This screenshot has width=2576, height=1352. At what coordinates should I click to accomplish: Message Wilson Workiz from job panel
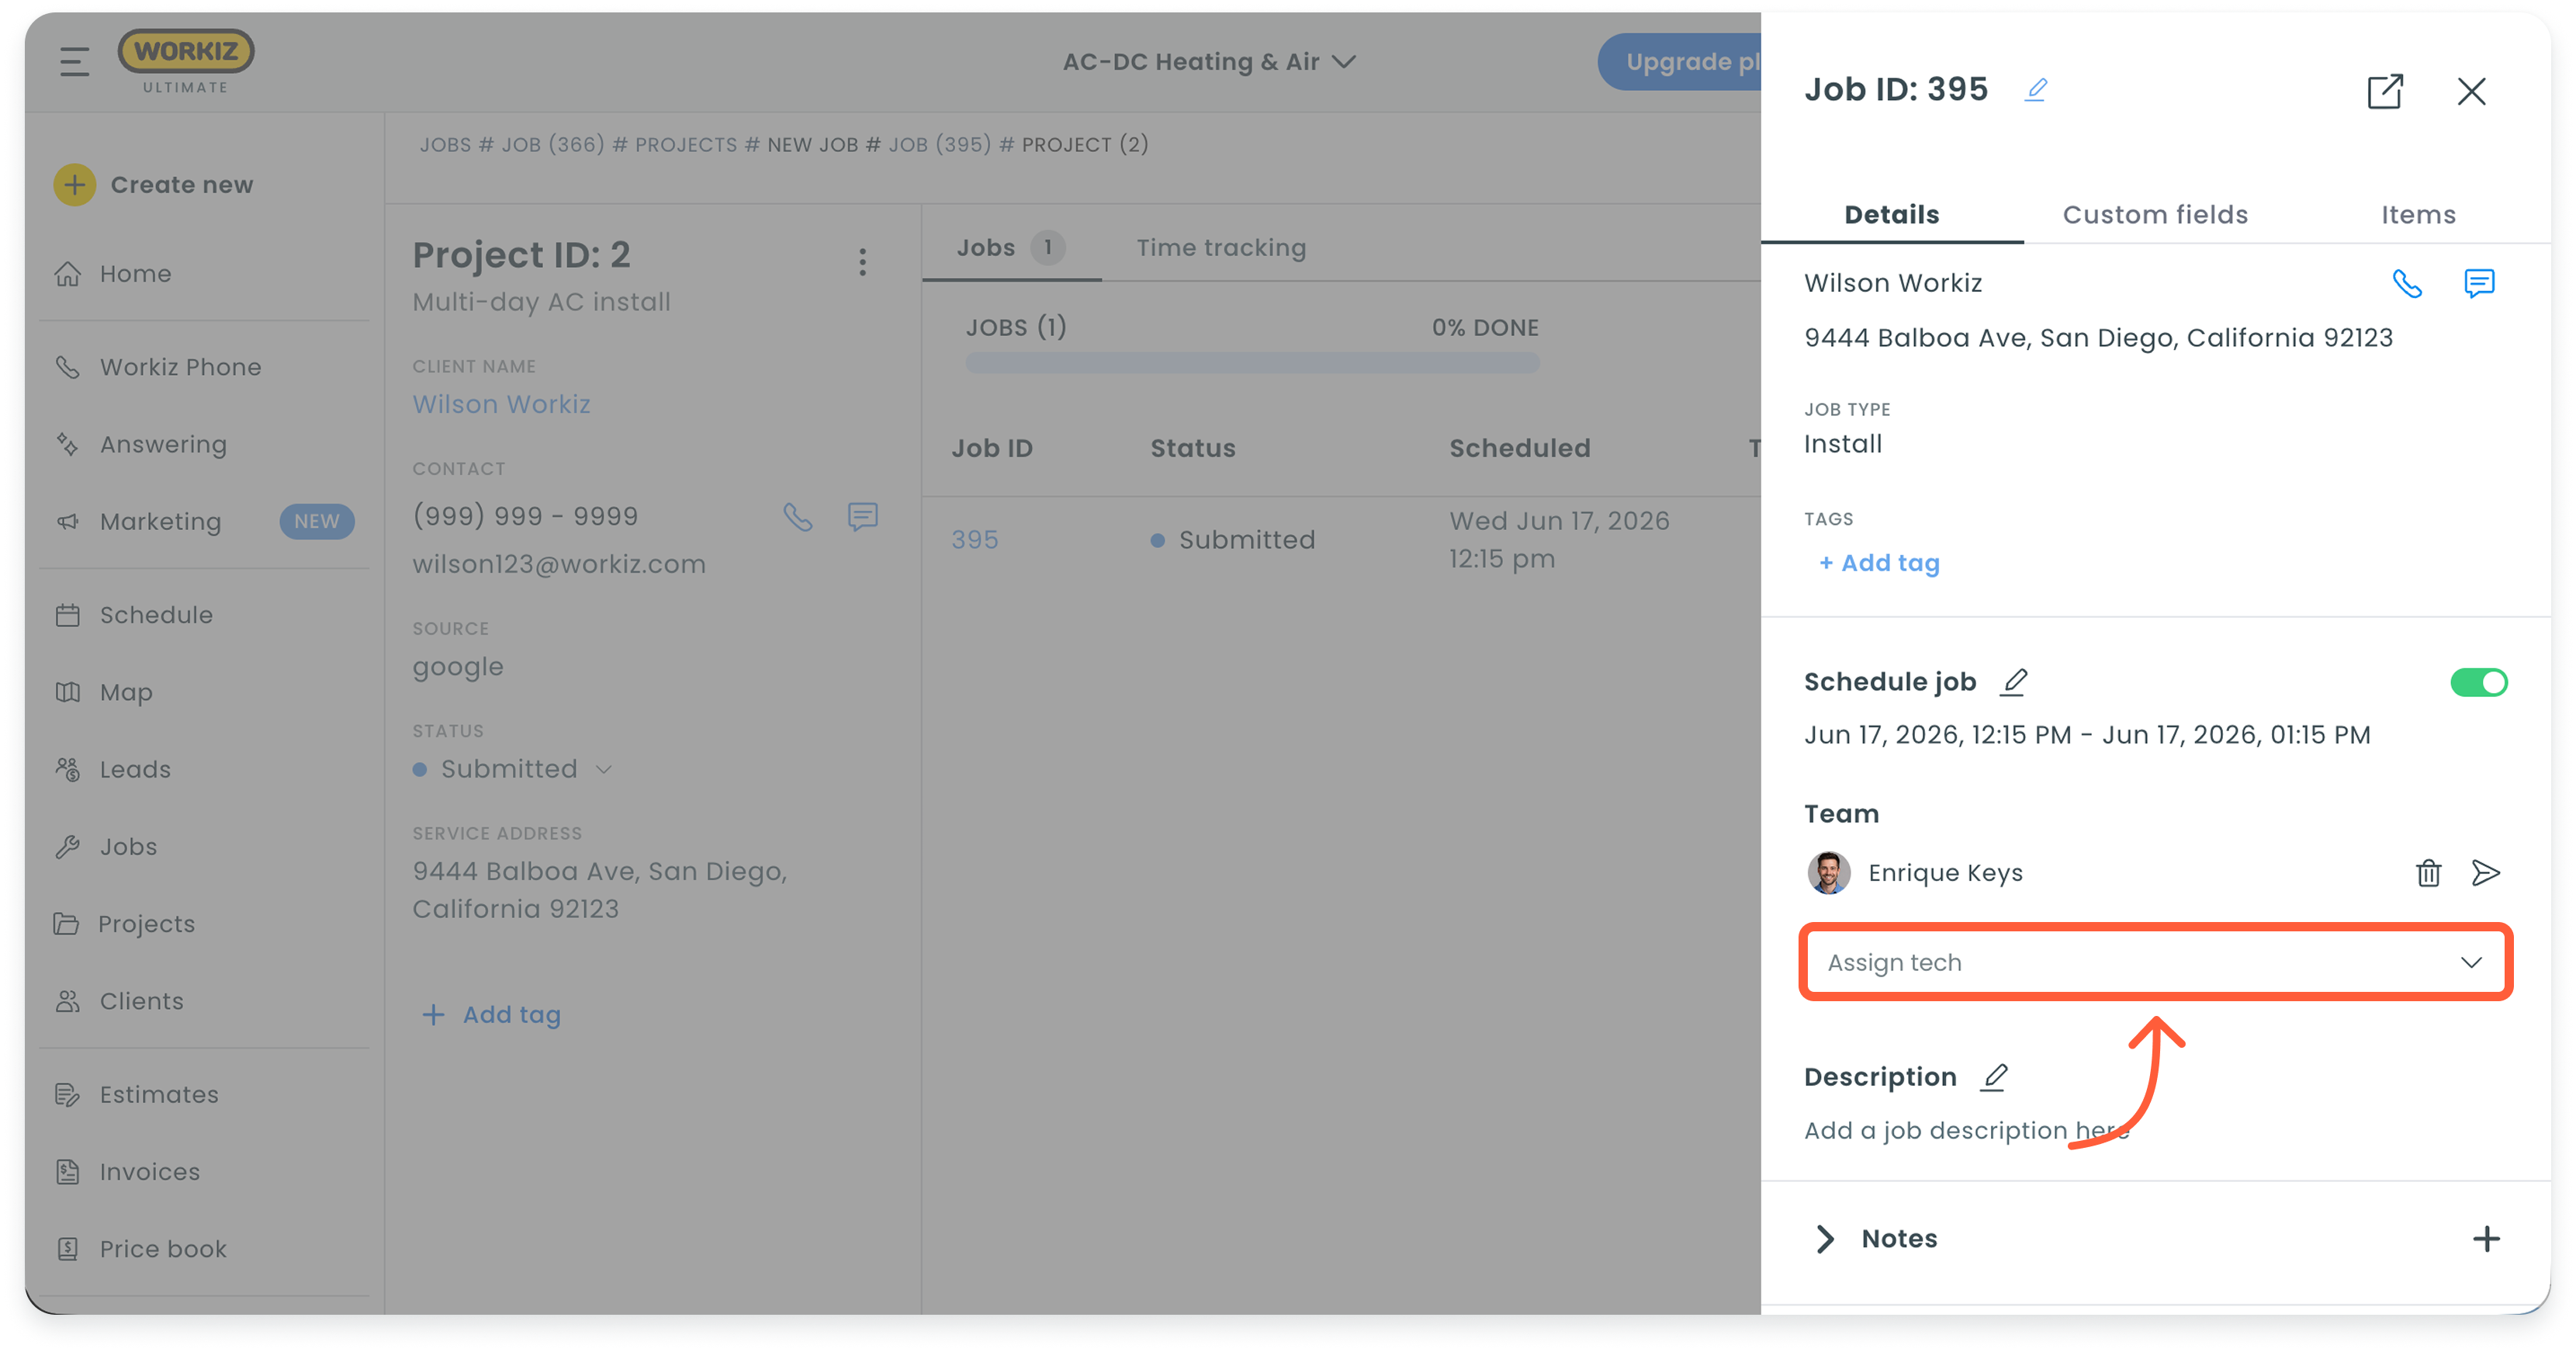coord(2479,284)
